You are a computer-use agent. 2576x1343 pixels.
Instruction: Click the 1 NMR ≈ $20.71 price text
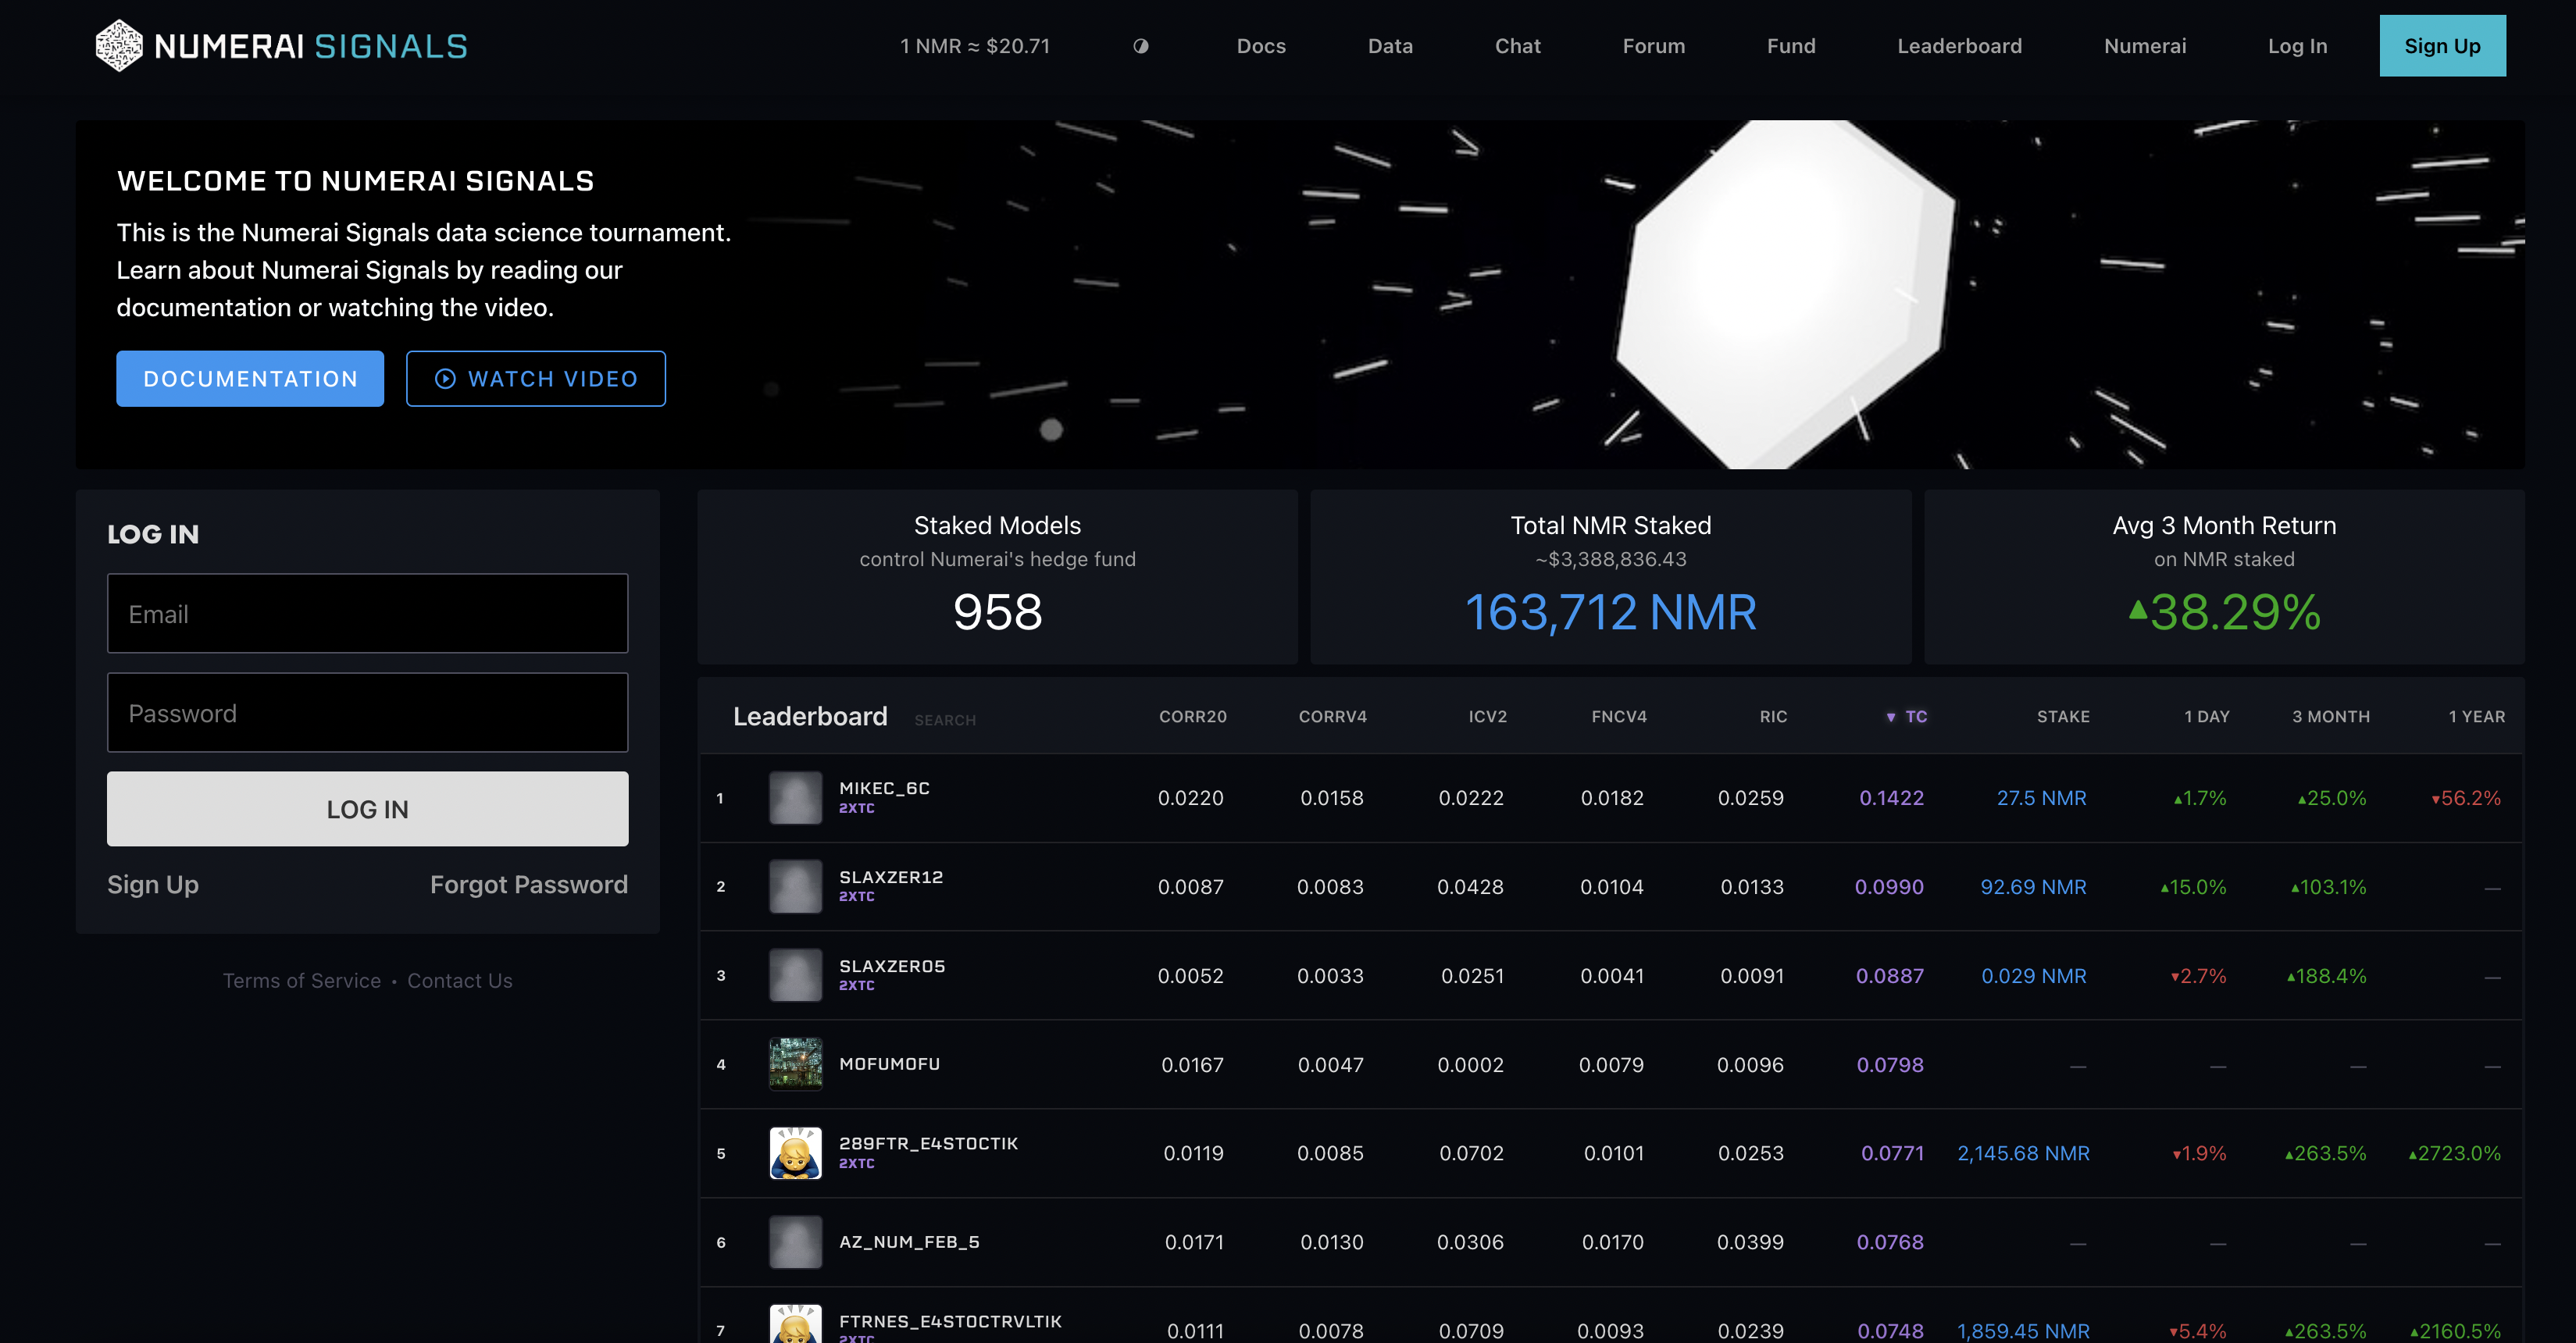(x=975, y=46)
